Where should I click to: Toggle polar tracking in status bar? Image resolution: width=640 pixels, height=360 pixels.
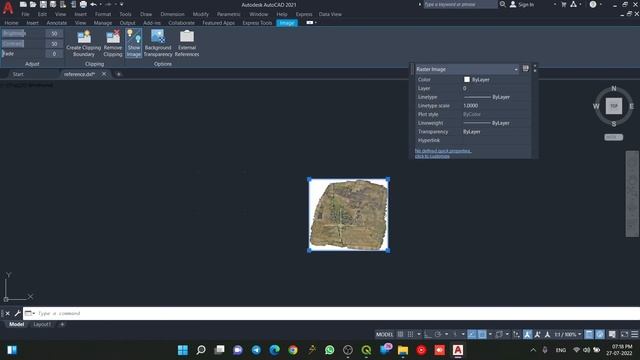point(438,334)
